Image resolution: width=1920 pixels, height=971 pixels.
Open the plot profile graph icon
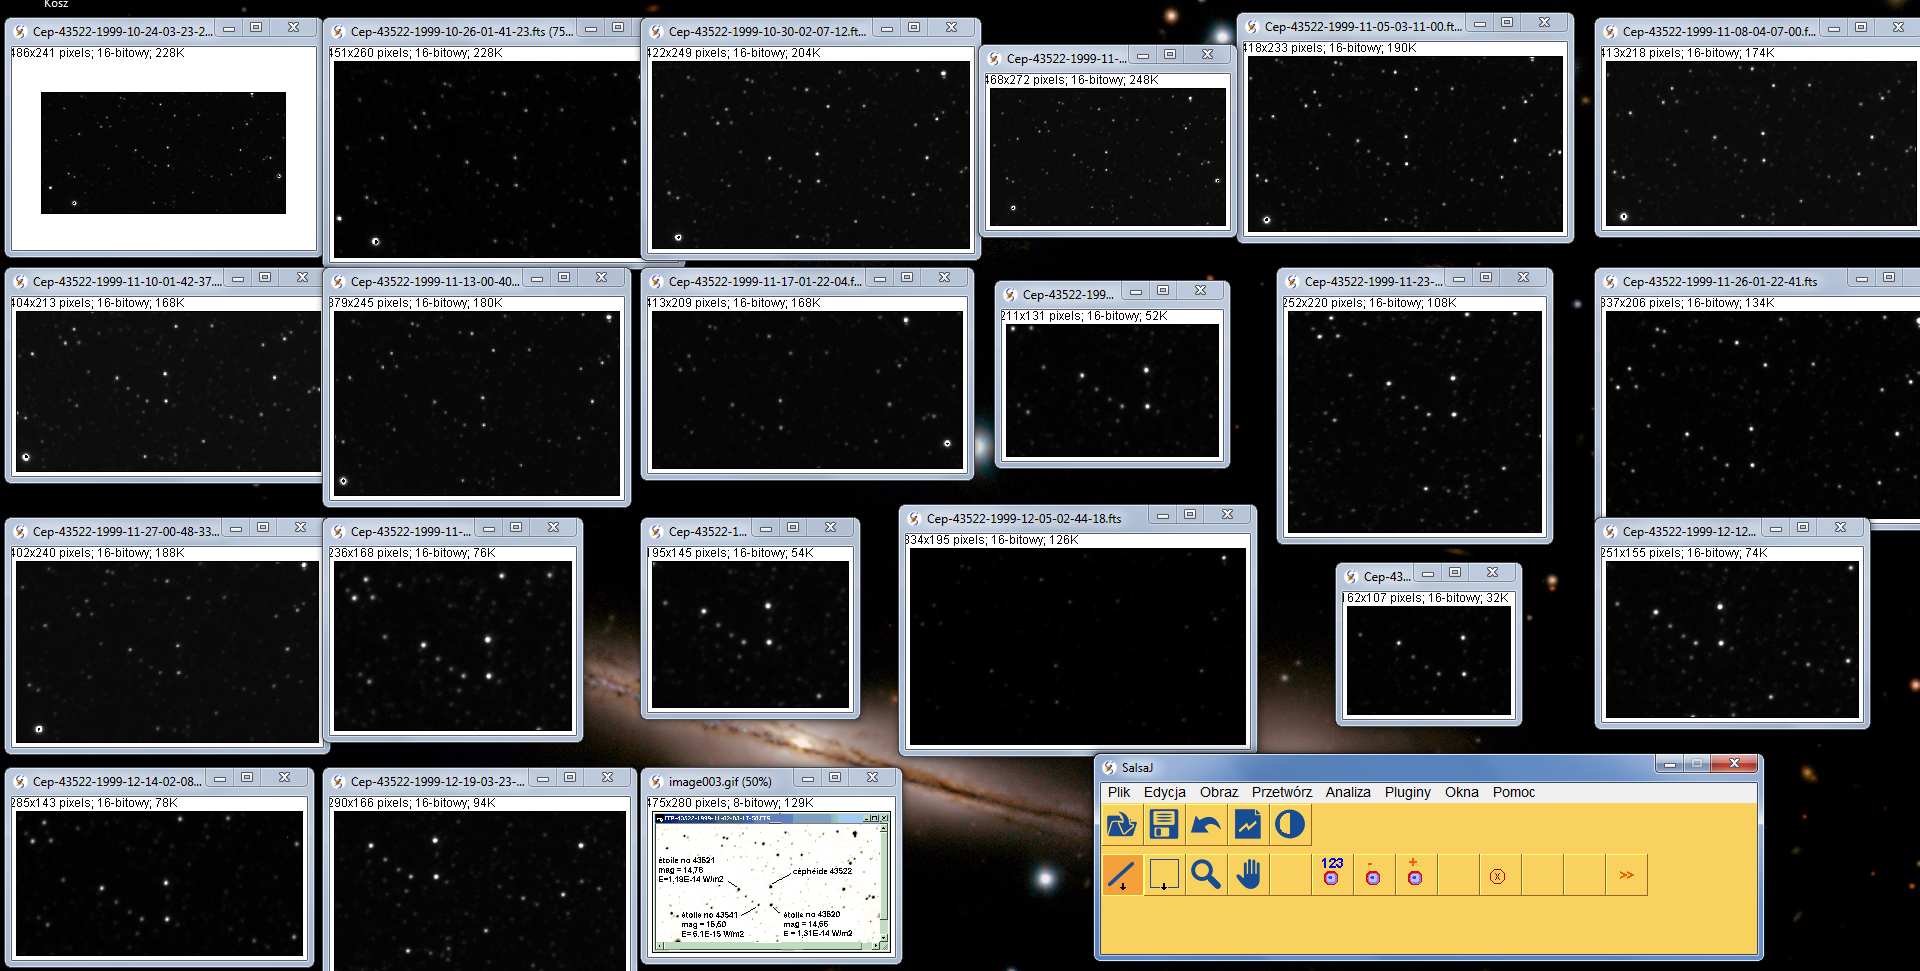pyautogui.click(x=1247, y=825)
